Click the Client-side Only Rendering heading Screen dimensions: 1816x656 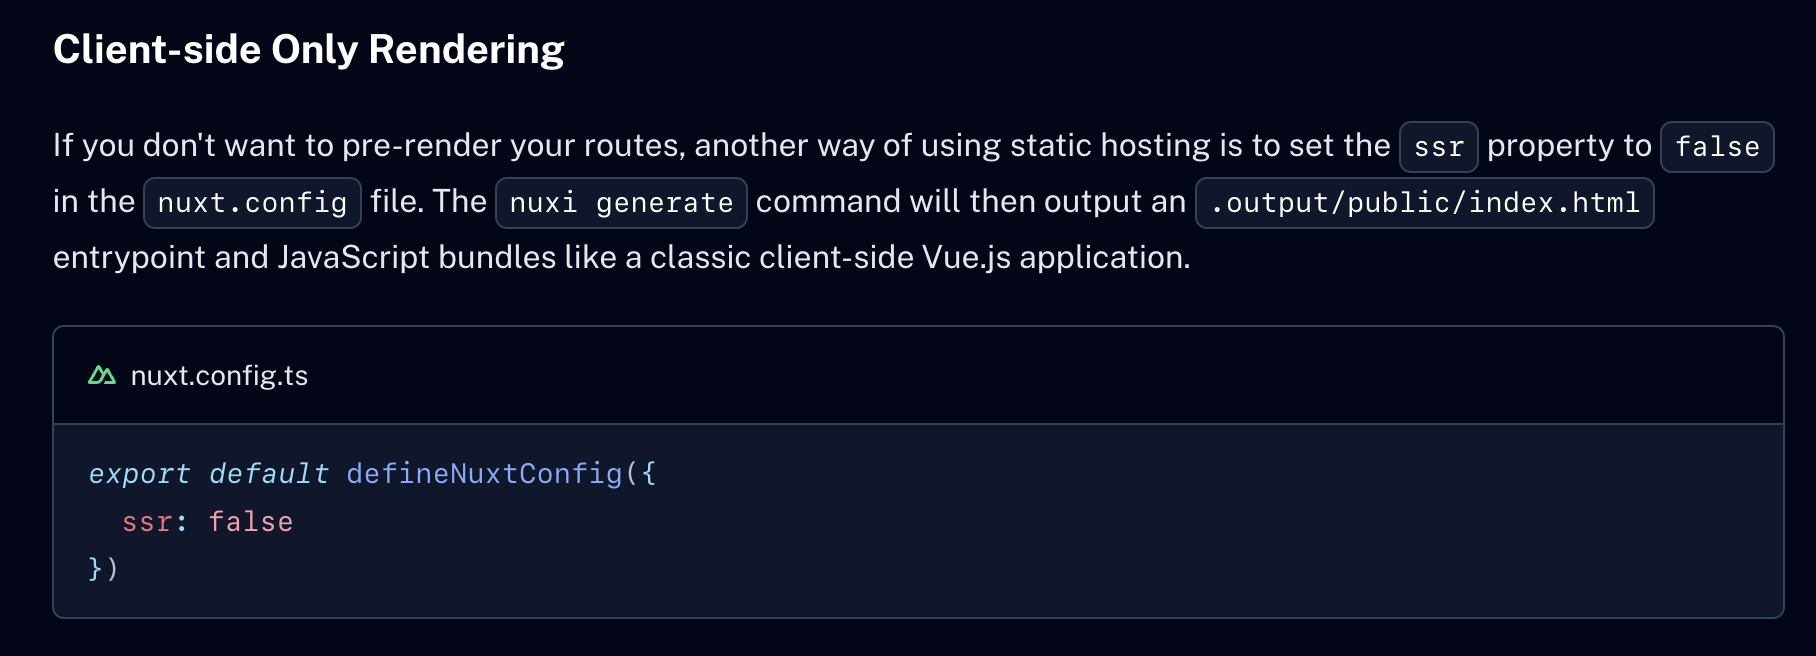click(x=308, y=50)
